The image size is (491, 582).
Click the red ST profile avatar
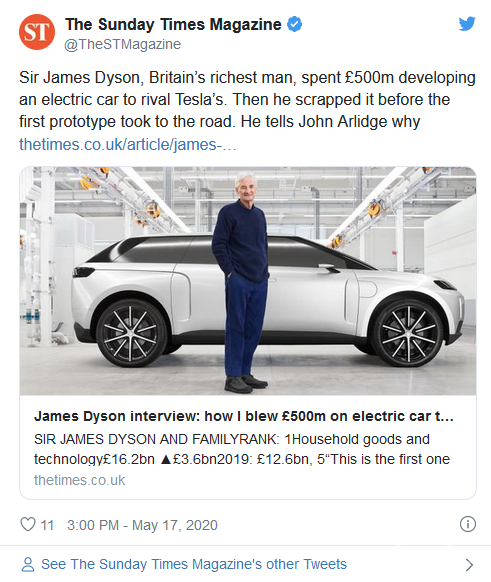pyautogui.click(x=37, y=32)
